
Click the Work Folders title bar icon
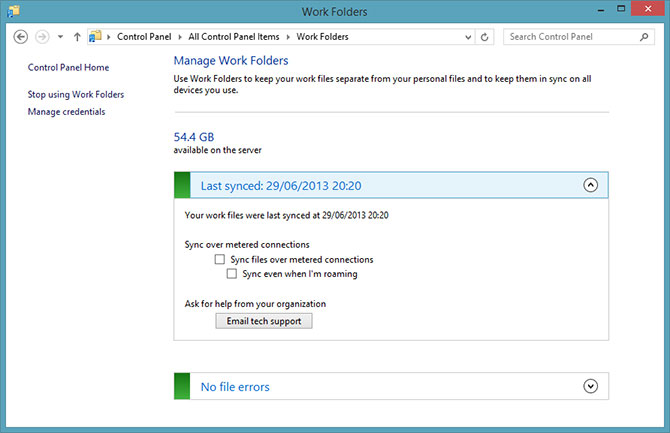pos(13,11)
